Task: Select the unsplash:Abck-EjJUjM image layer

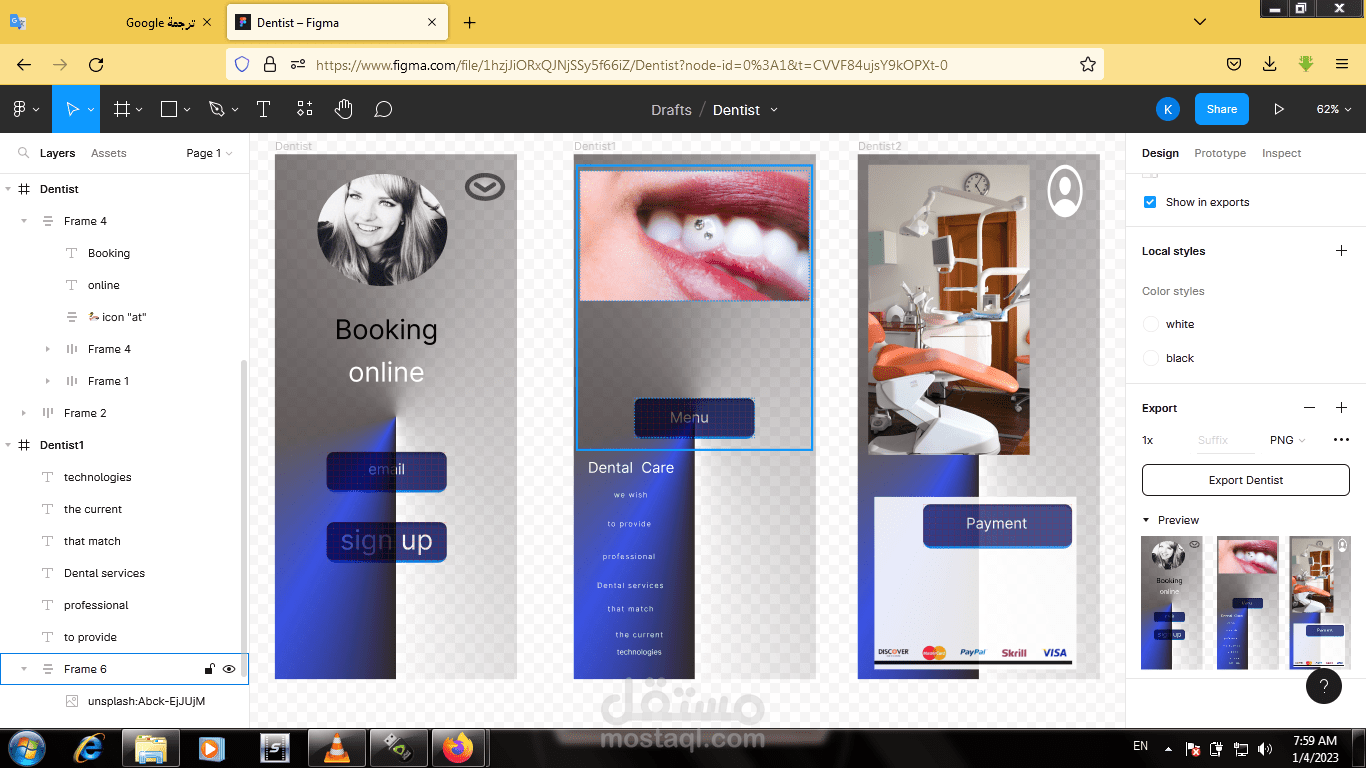Action: 146,701
